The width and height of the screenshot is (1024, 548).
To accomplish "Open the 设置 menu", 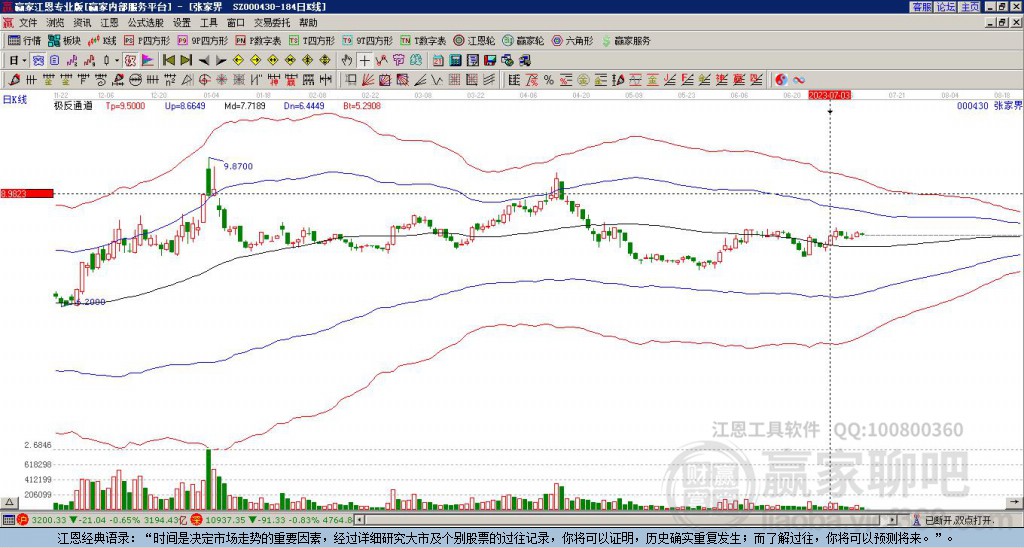I will coord(182,23).
